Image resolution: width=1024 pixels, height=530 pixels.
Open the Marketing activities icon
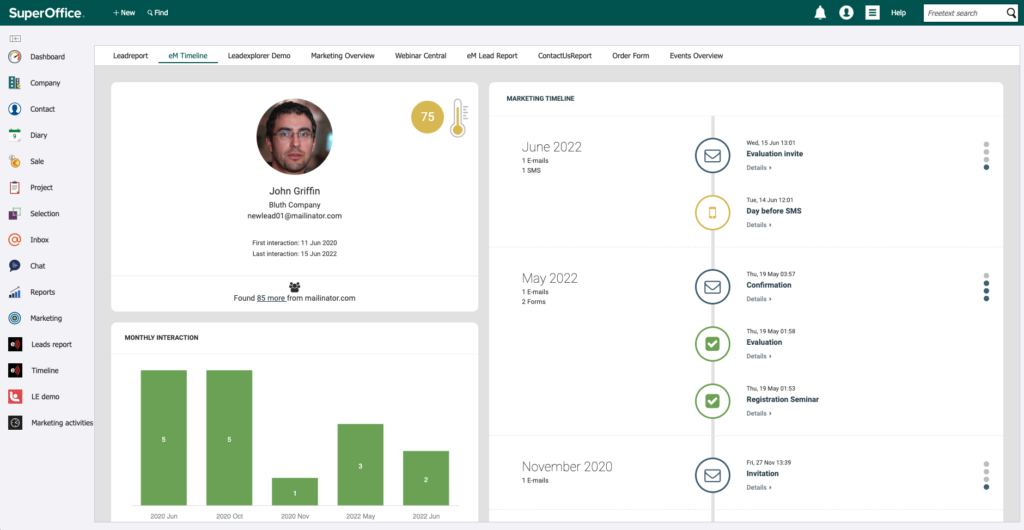pyautogui.click(x=15, y=423)
